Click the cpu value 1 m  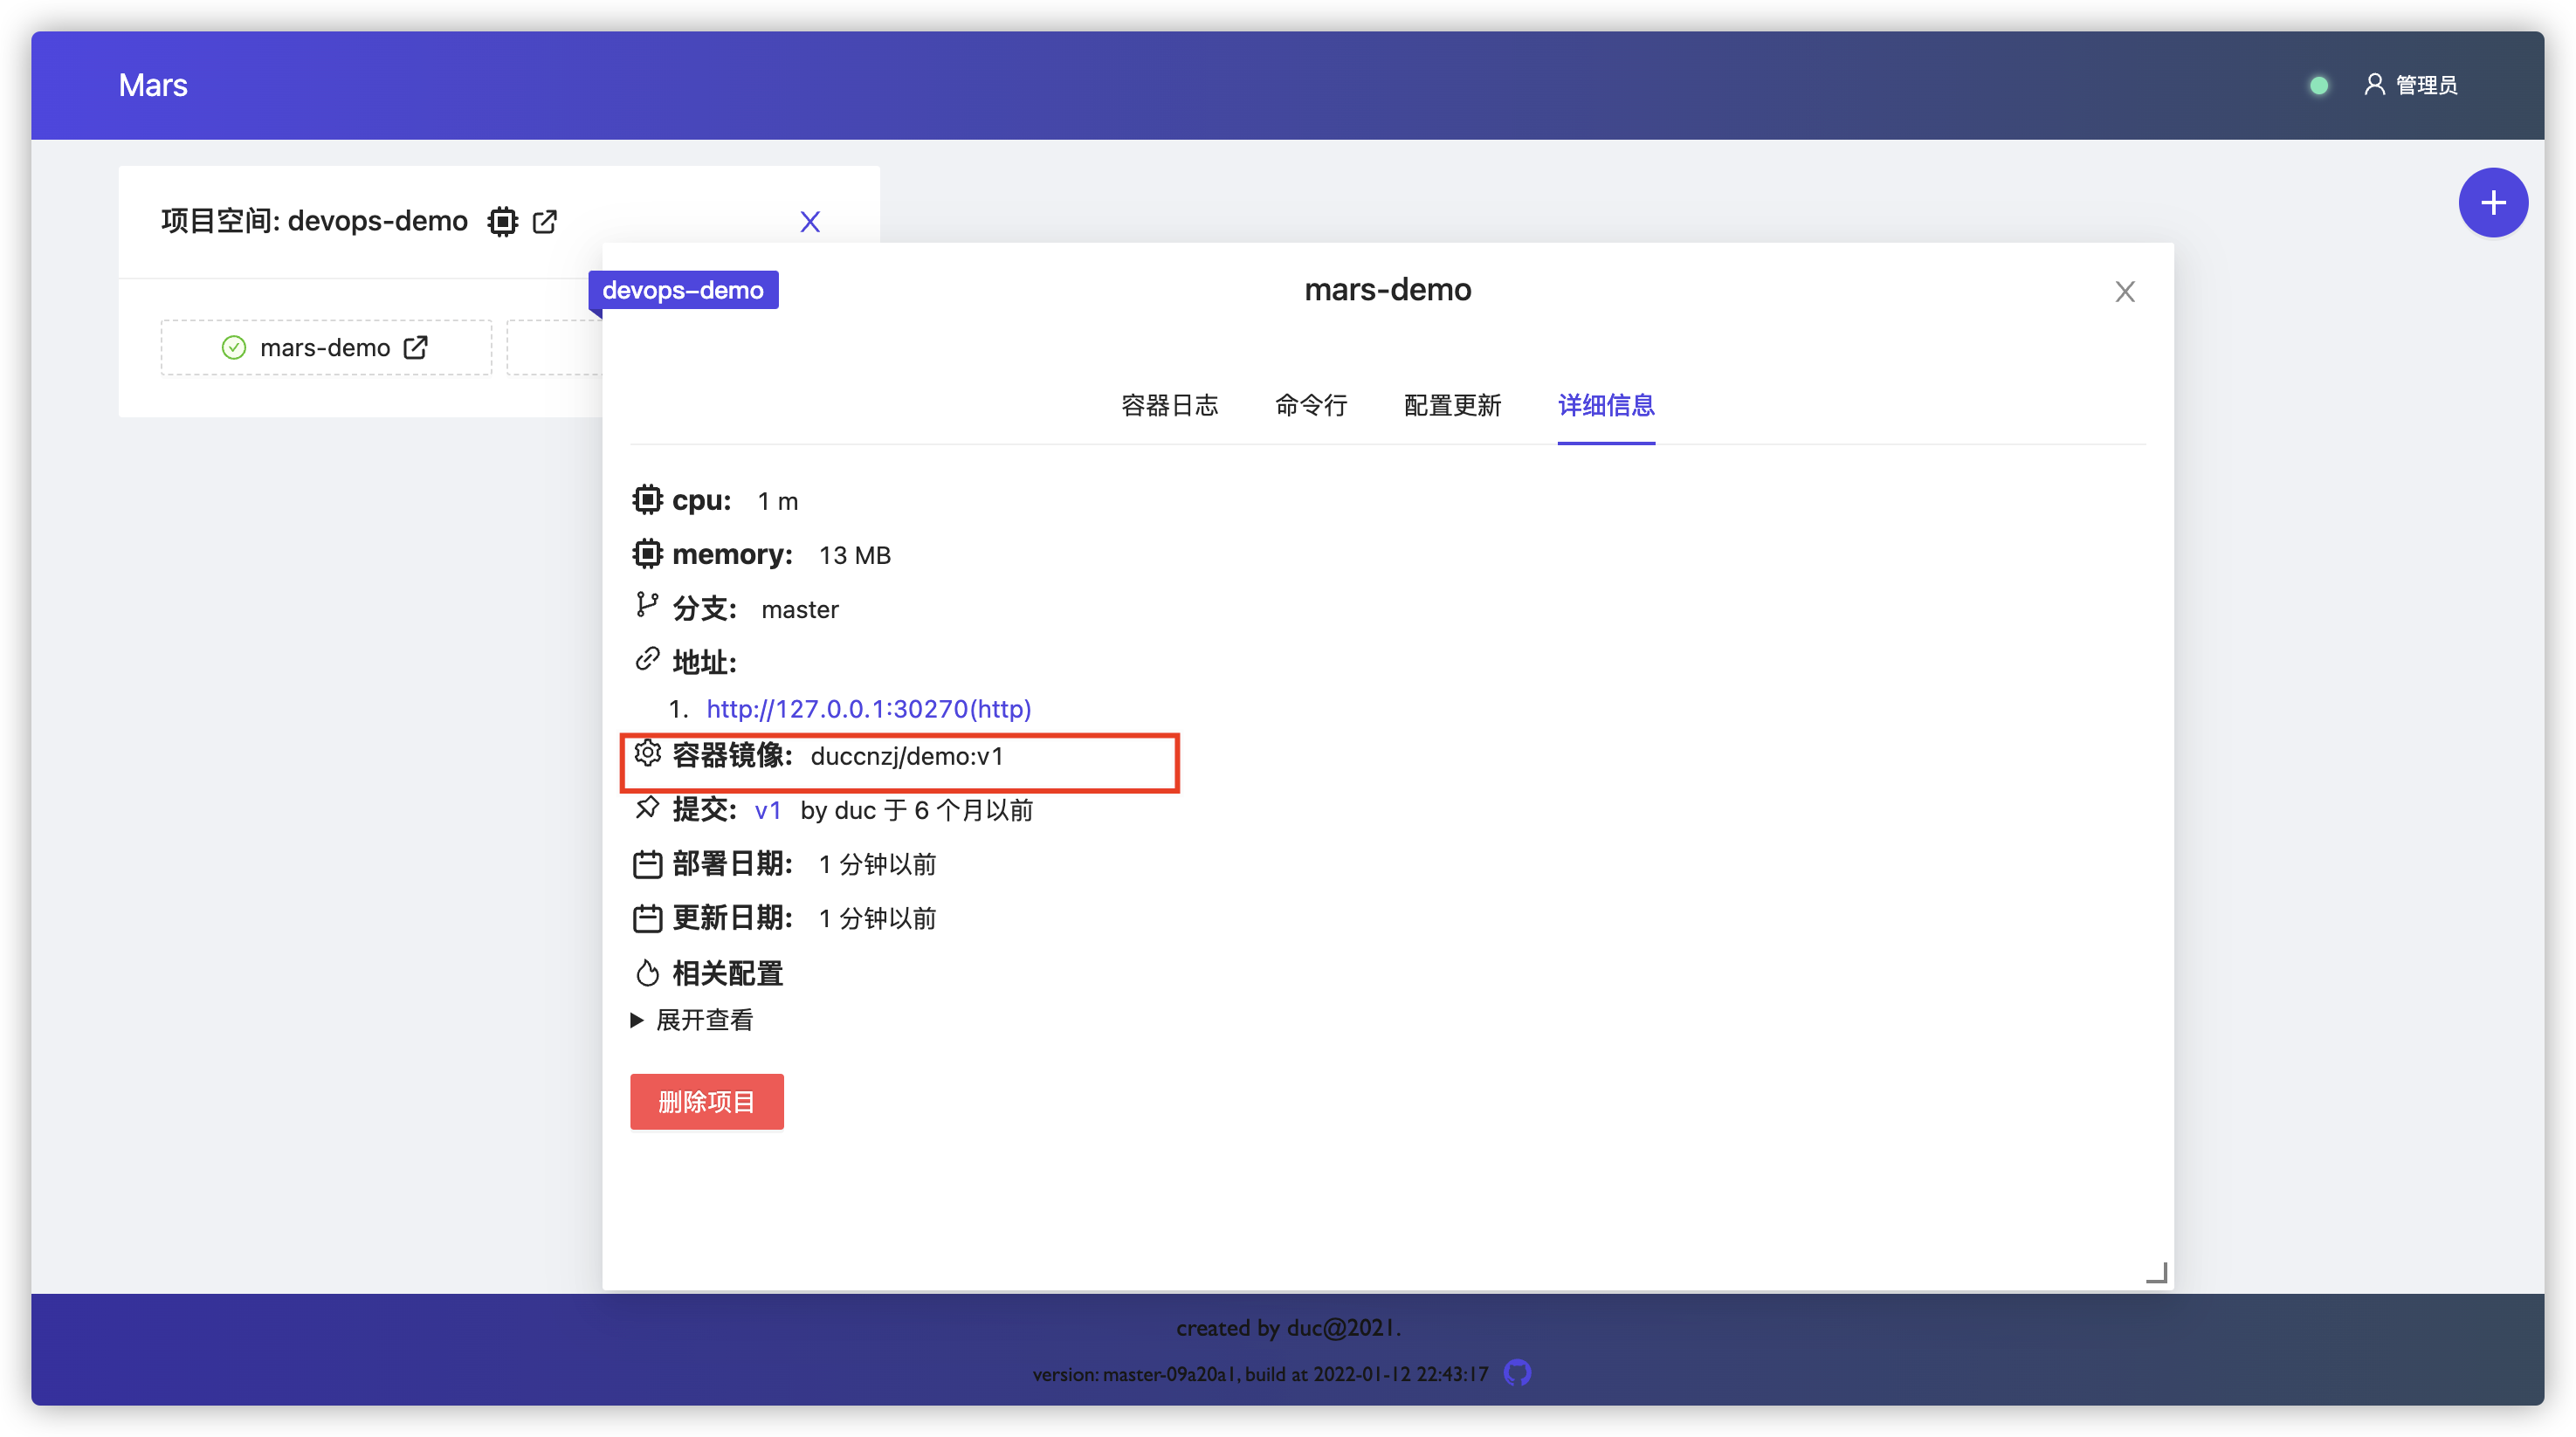tap(777, 502)
